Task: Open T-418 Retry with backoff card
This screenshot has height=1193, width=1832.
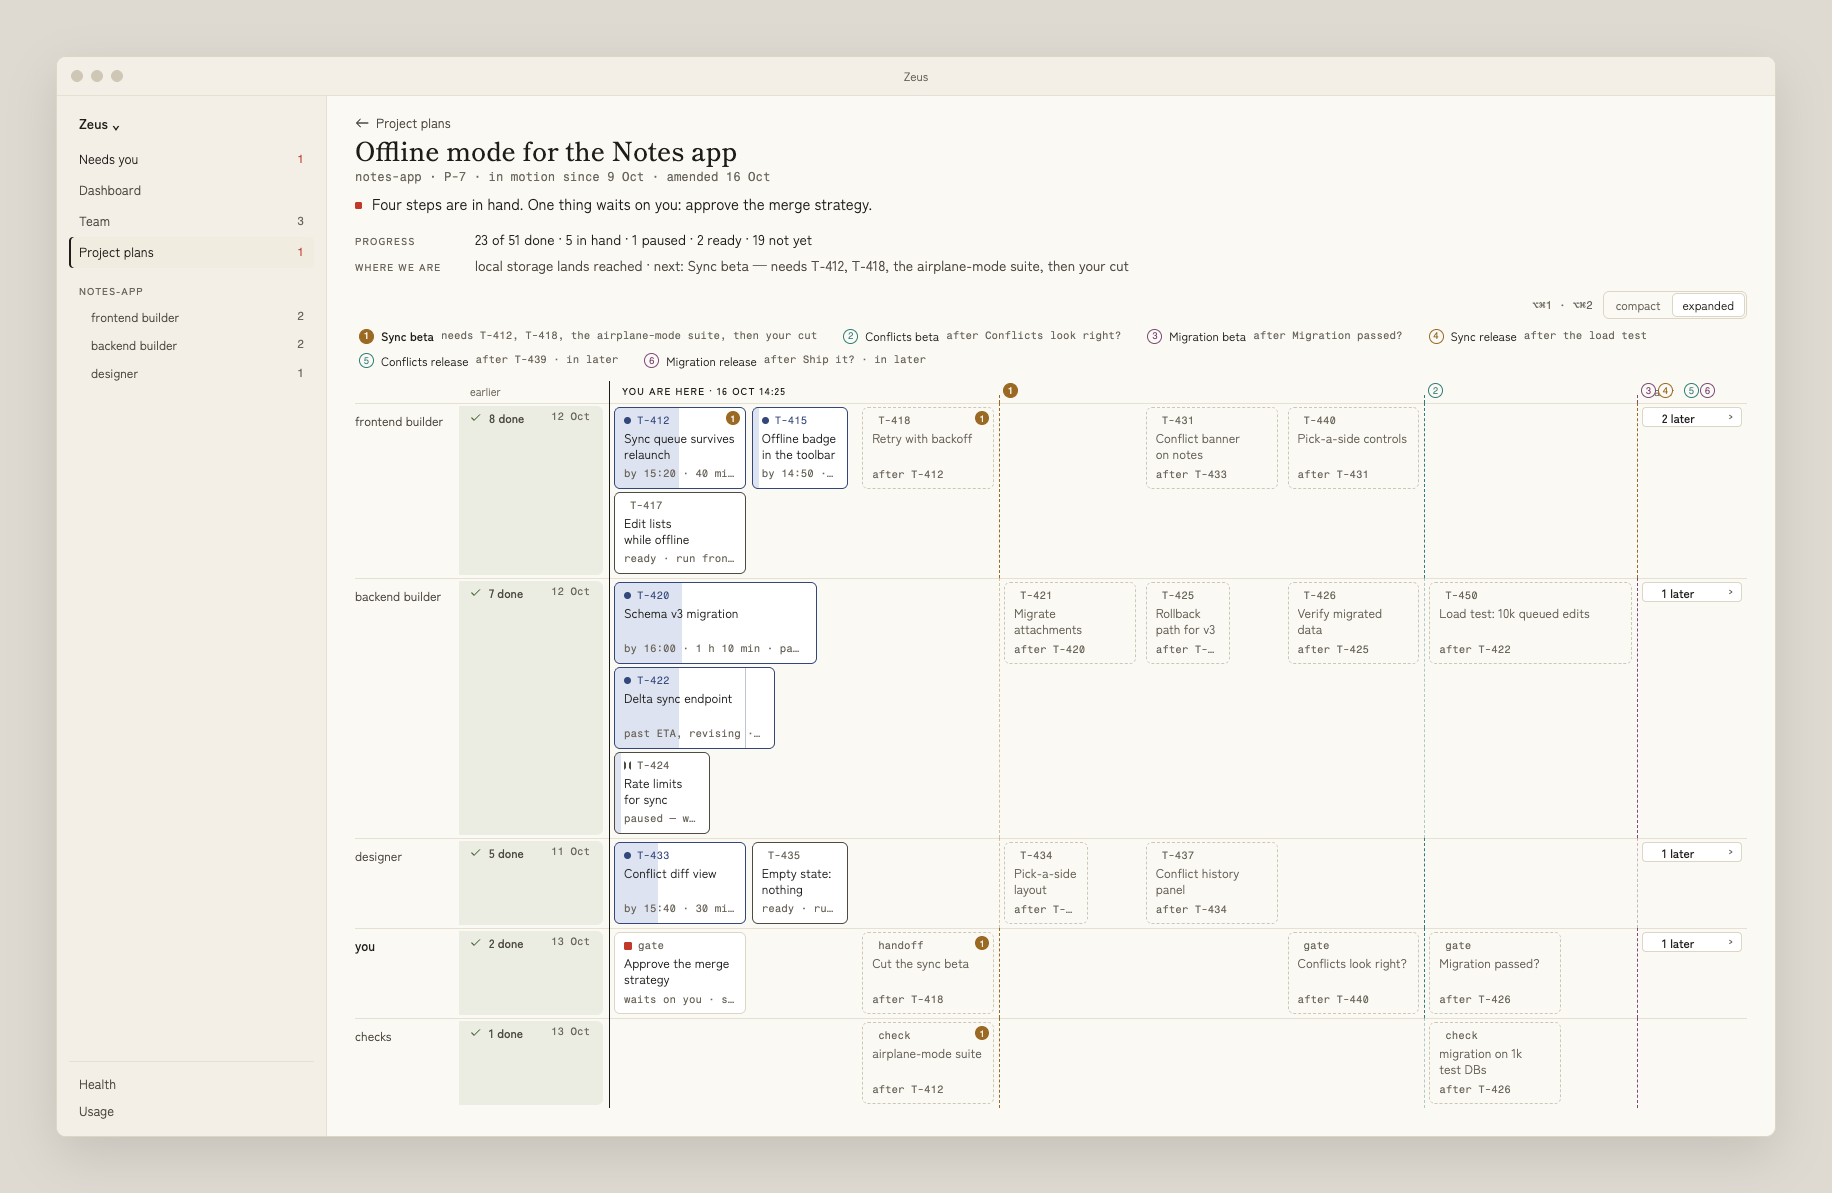Action: (928, 447)
